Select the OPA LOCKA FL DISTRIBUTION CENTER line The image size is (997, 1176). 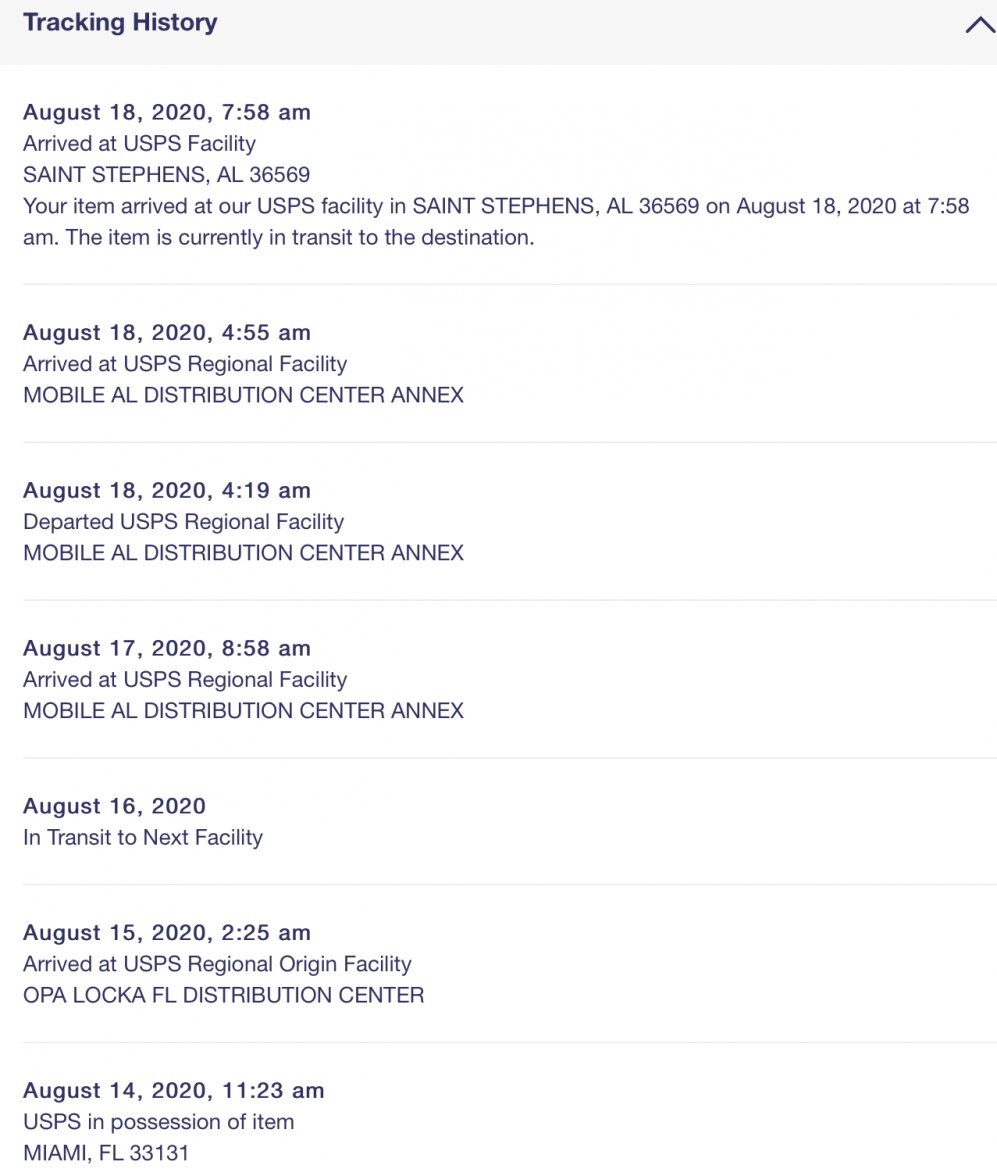(x=223, y=995)
